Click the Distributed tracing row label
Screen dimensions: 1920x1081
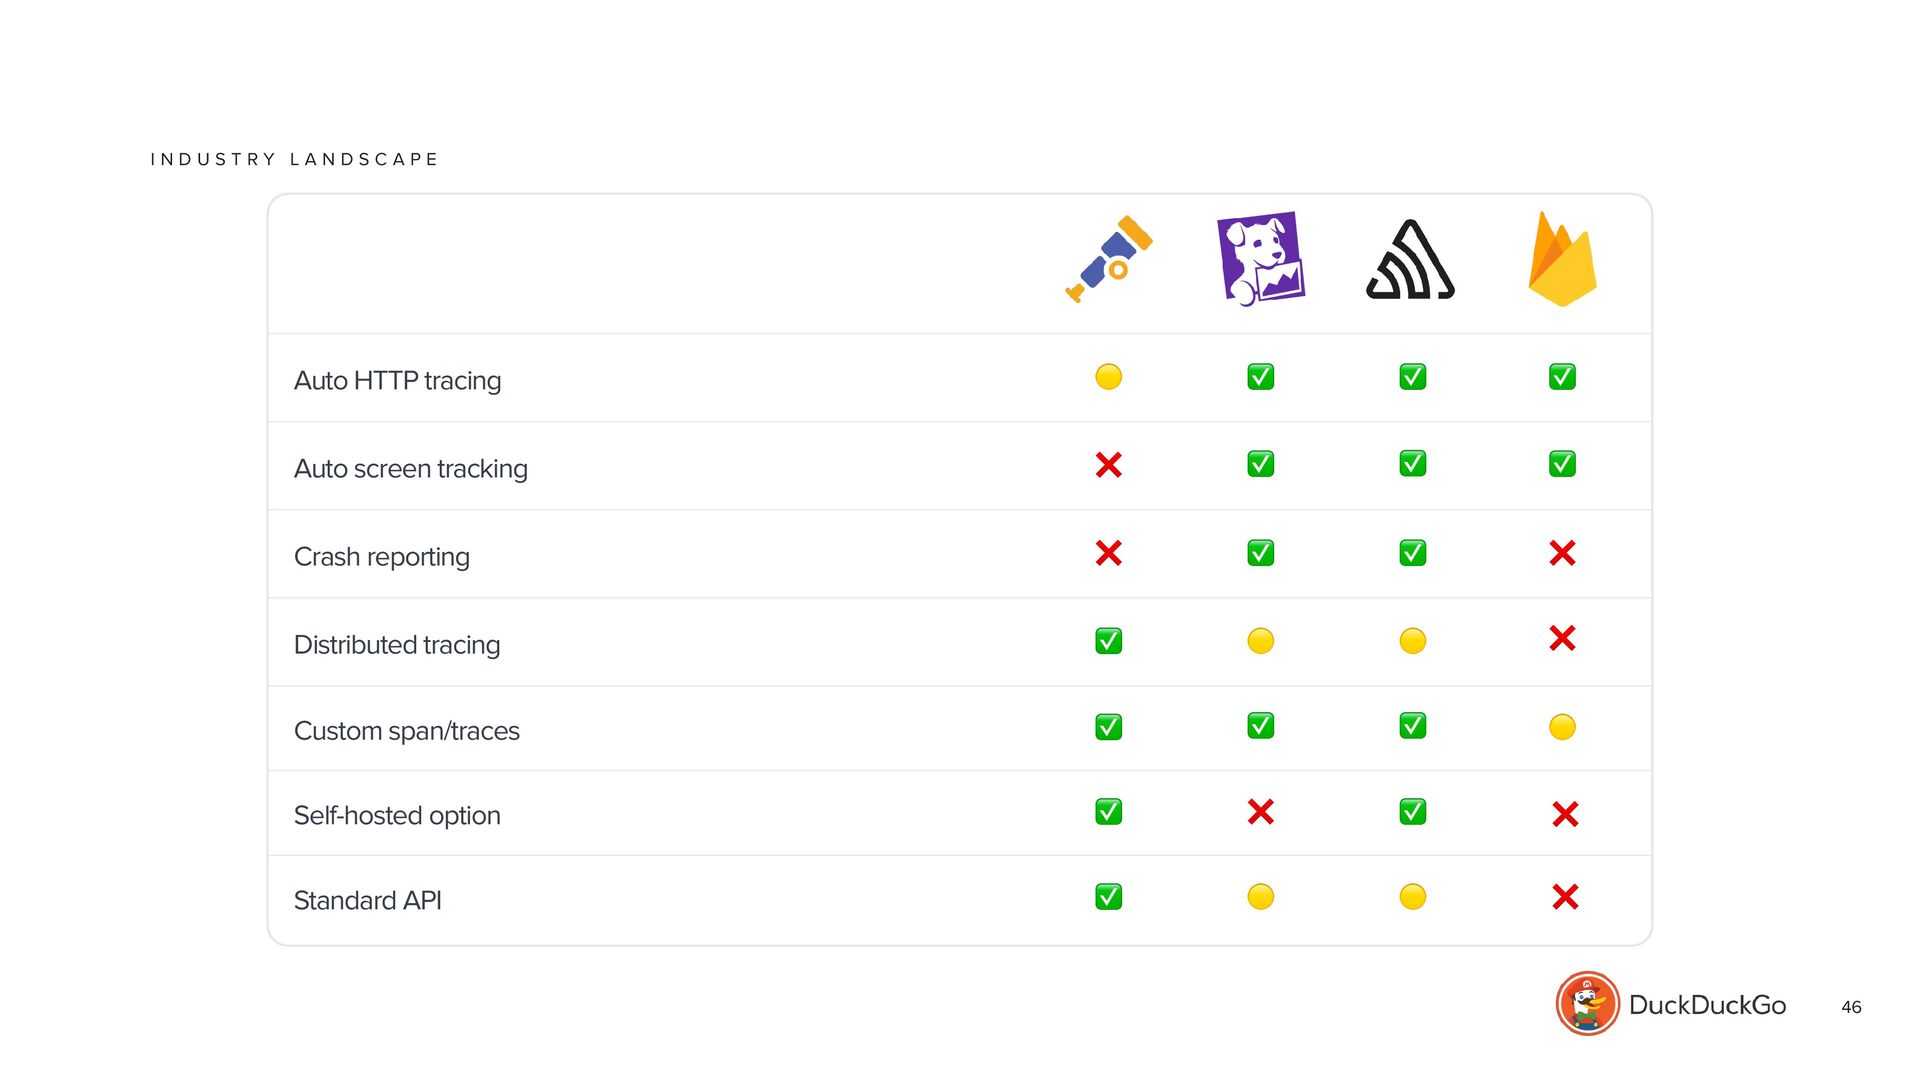[x=397, y=645]
